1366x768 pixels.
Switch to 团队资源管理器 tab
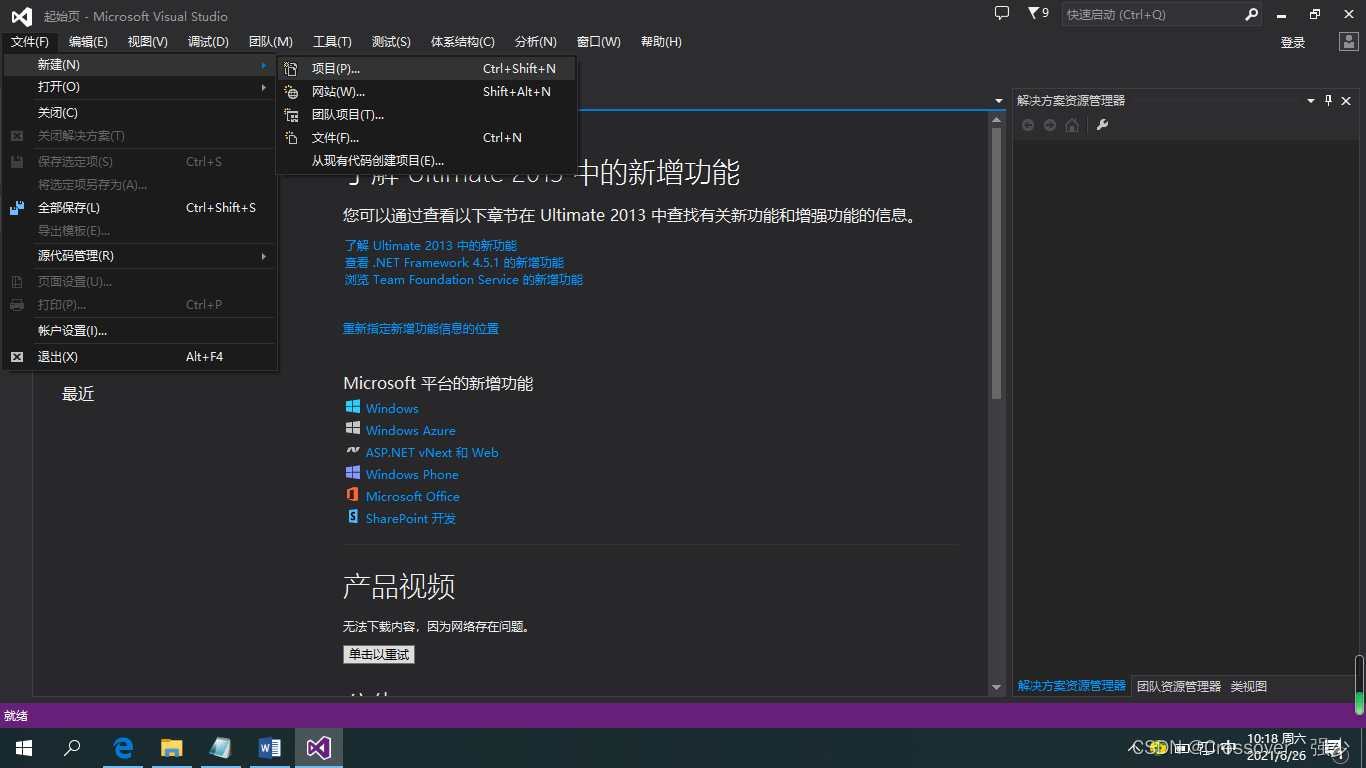tap(1179, 687)
